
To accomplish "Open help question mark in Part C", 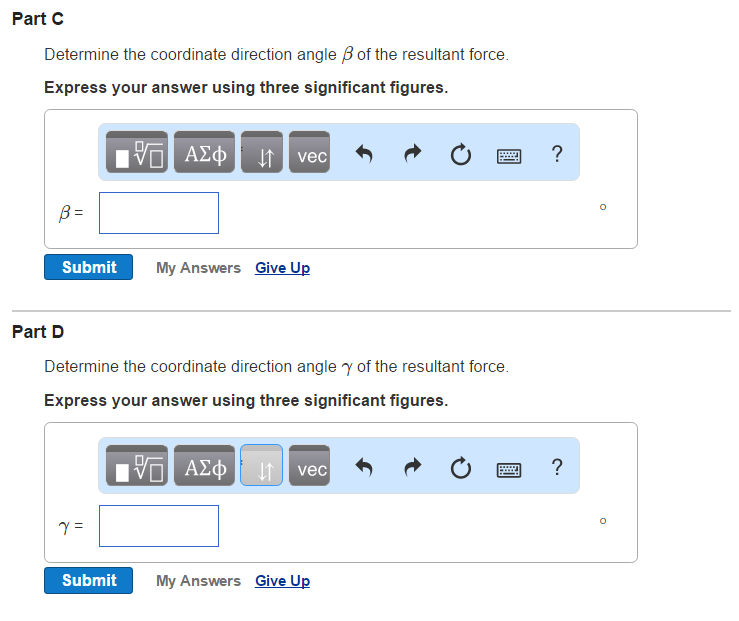I will (557, 153).
